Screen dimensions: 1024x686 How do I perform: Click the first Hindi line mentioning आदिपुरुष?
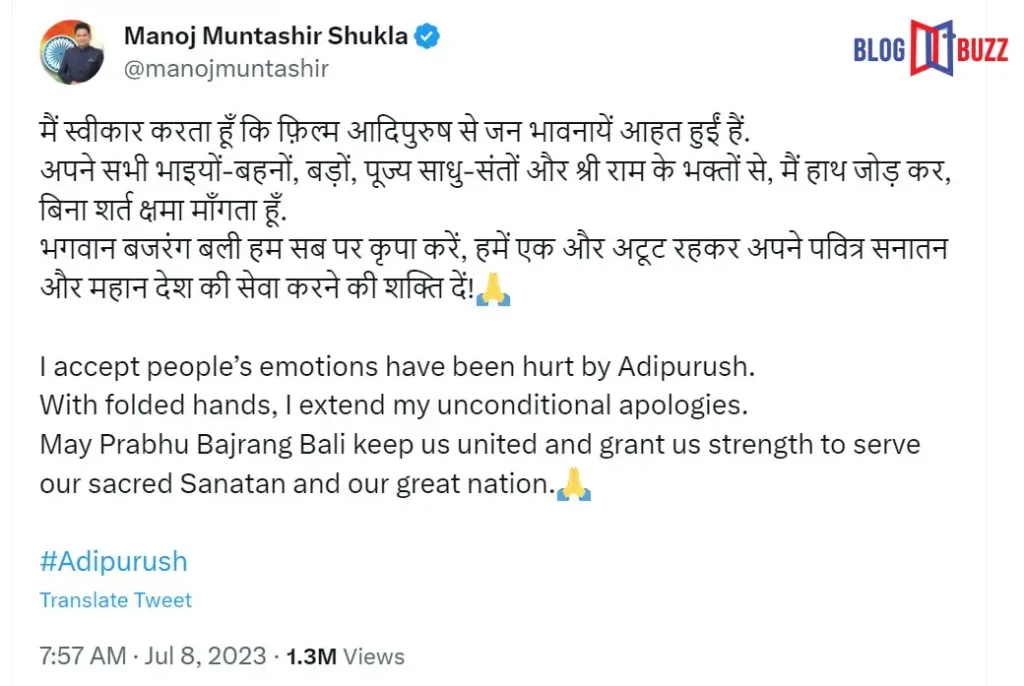[x=394, y=131]
